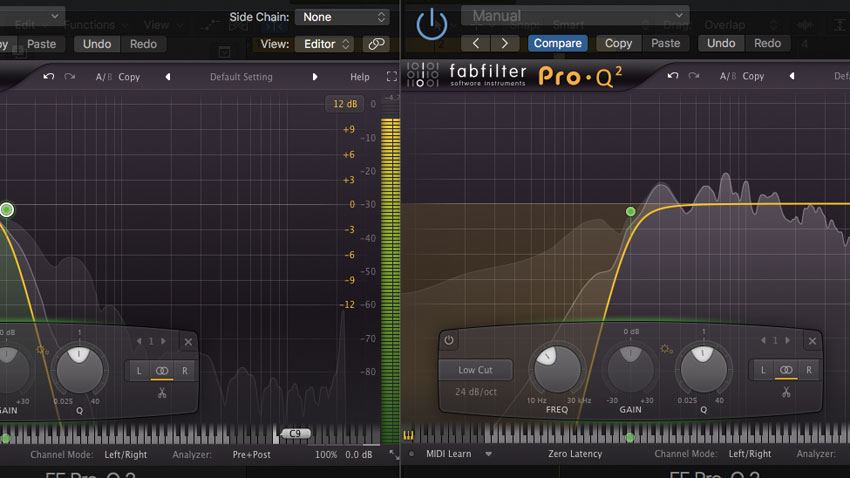Click the GAIN knob in right band panel
This screenshot has height=478, width=850.
coord(630,369)
